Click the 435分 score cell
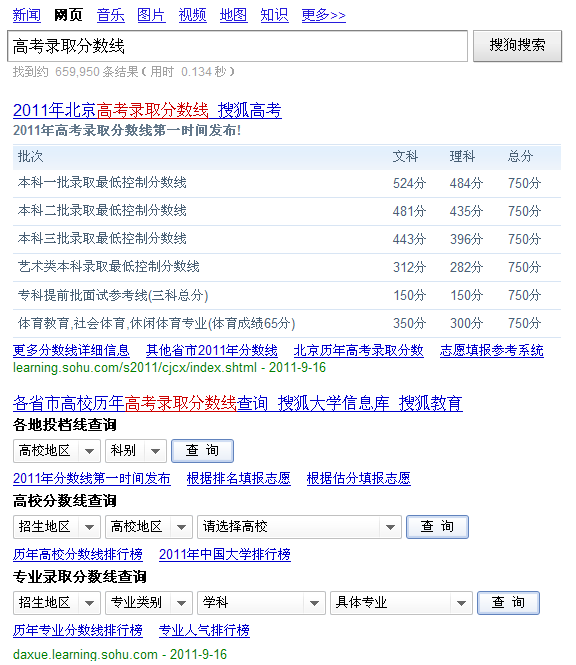The image size is (576, 665). [466, 211]
